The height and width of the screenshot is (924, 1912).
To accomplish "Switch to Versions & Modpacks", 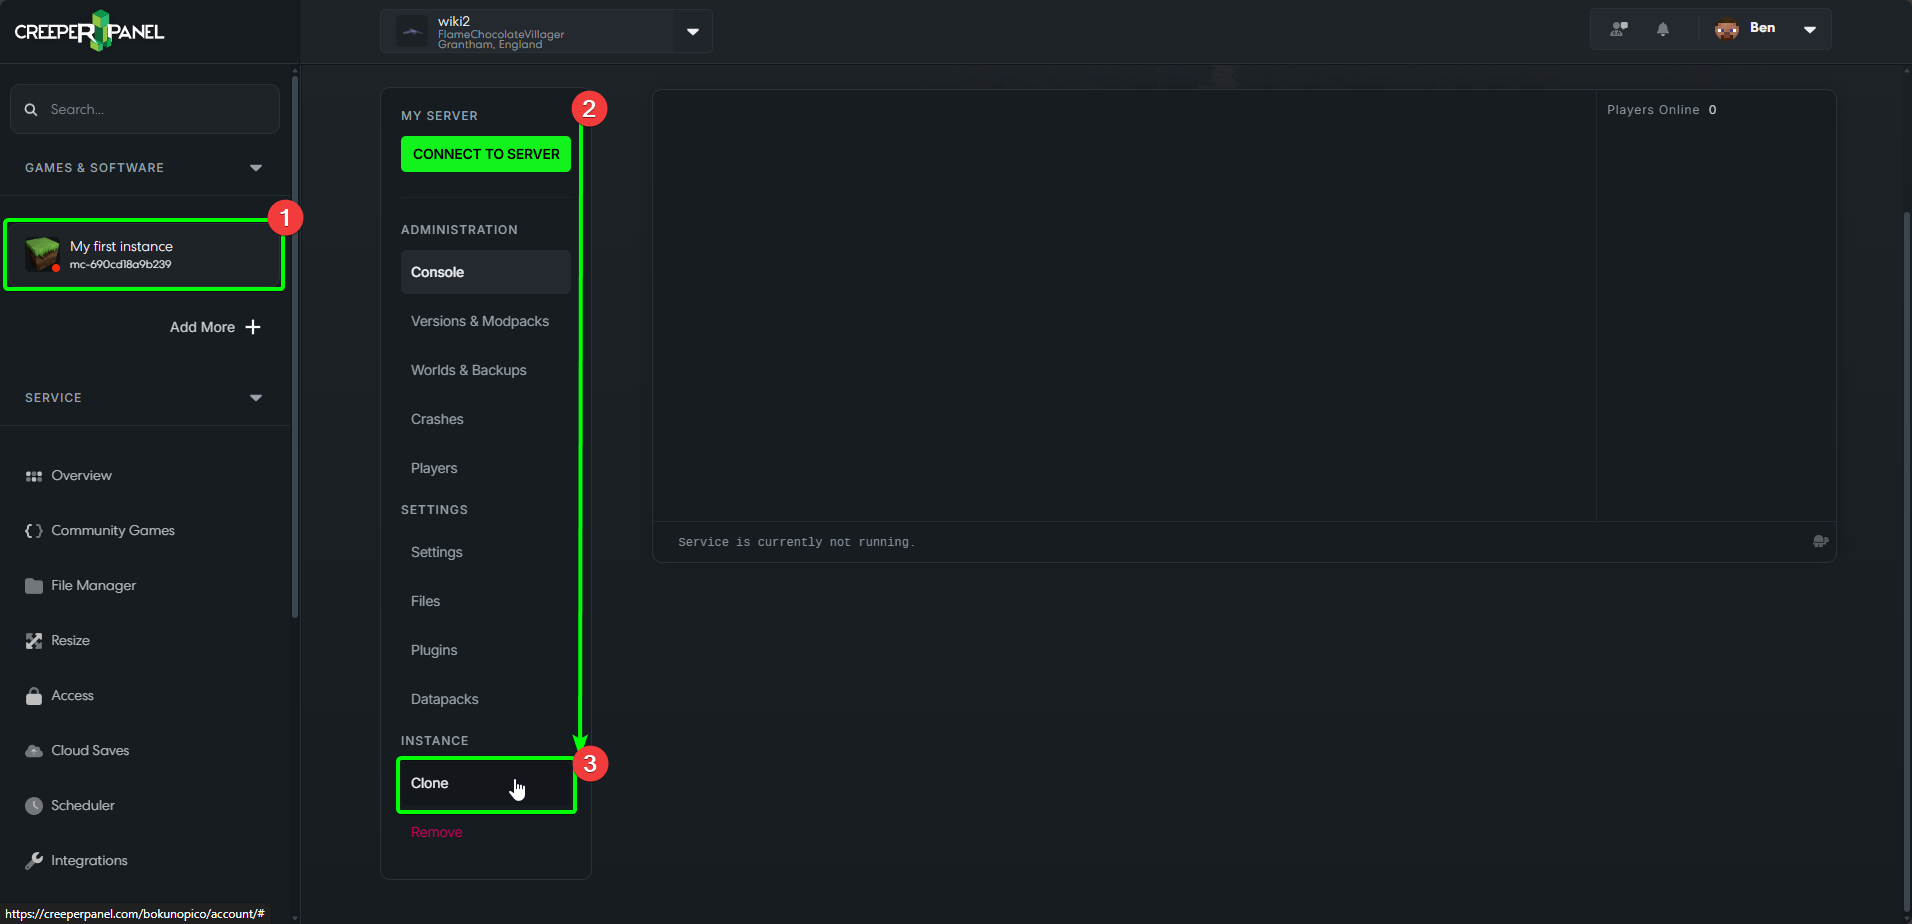I will click(480, 321).
